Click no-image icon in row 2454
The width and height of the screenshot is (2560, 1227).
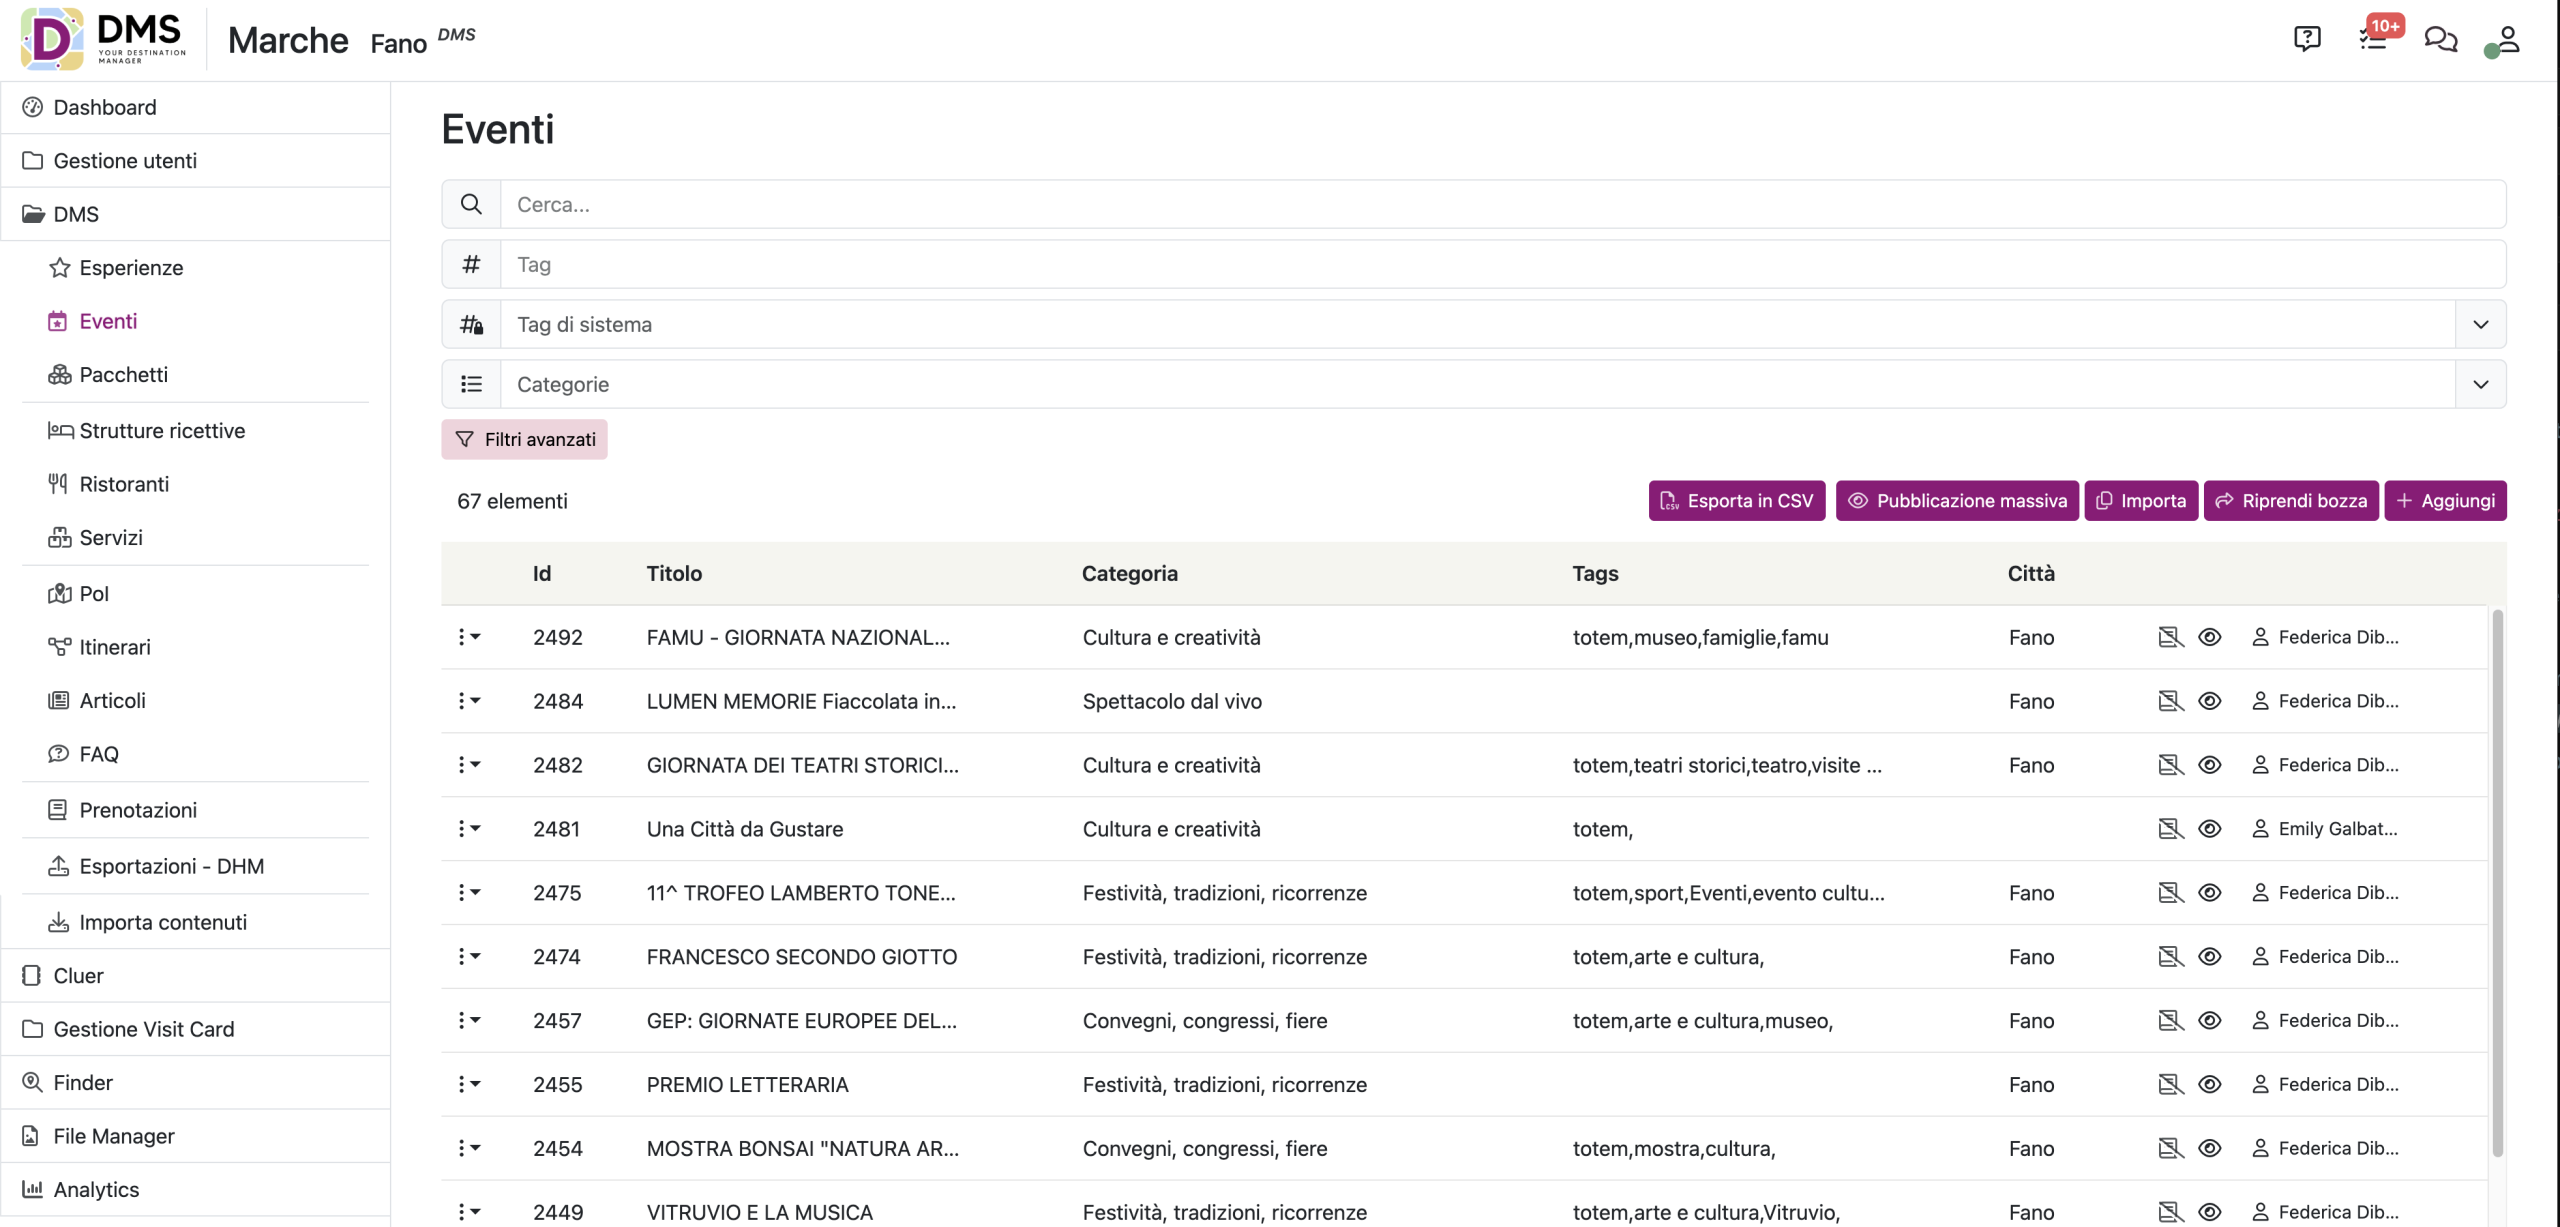(2170, 1148)
